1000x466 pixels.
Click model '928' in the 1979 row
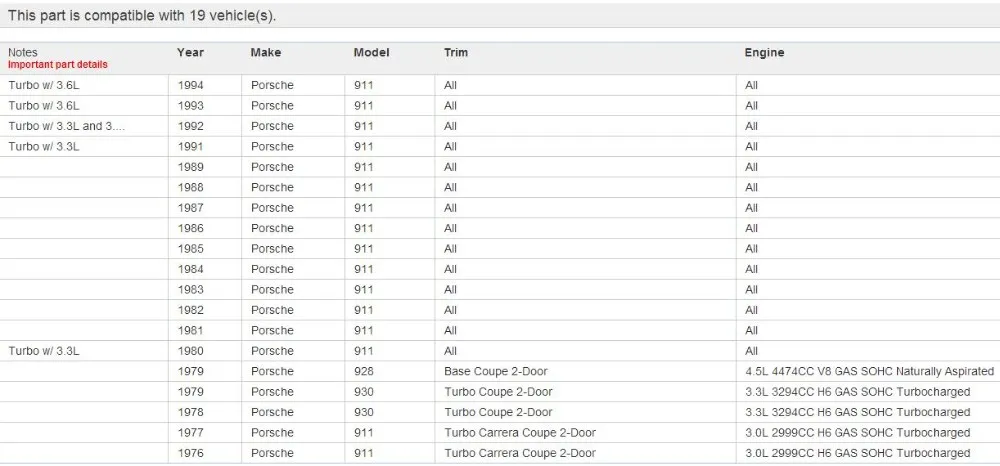364,371
